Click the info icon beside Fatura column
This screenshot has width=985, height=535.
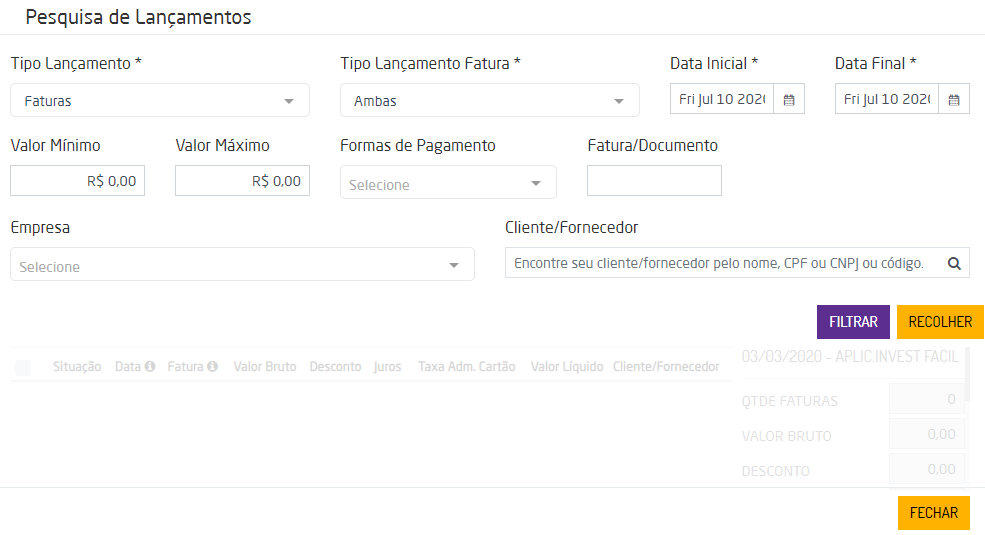coord(212,367)
